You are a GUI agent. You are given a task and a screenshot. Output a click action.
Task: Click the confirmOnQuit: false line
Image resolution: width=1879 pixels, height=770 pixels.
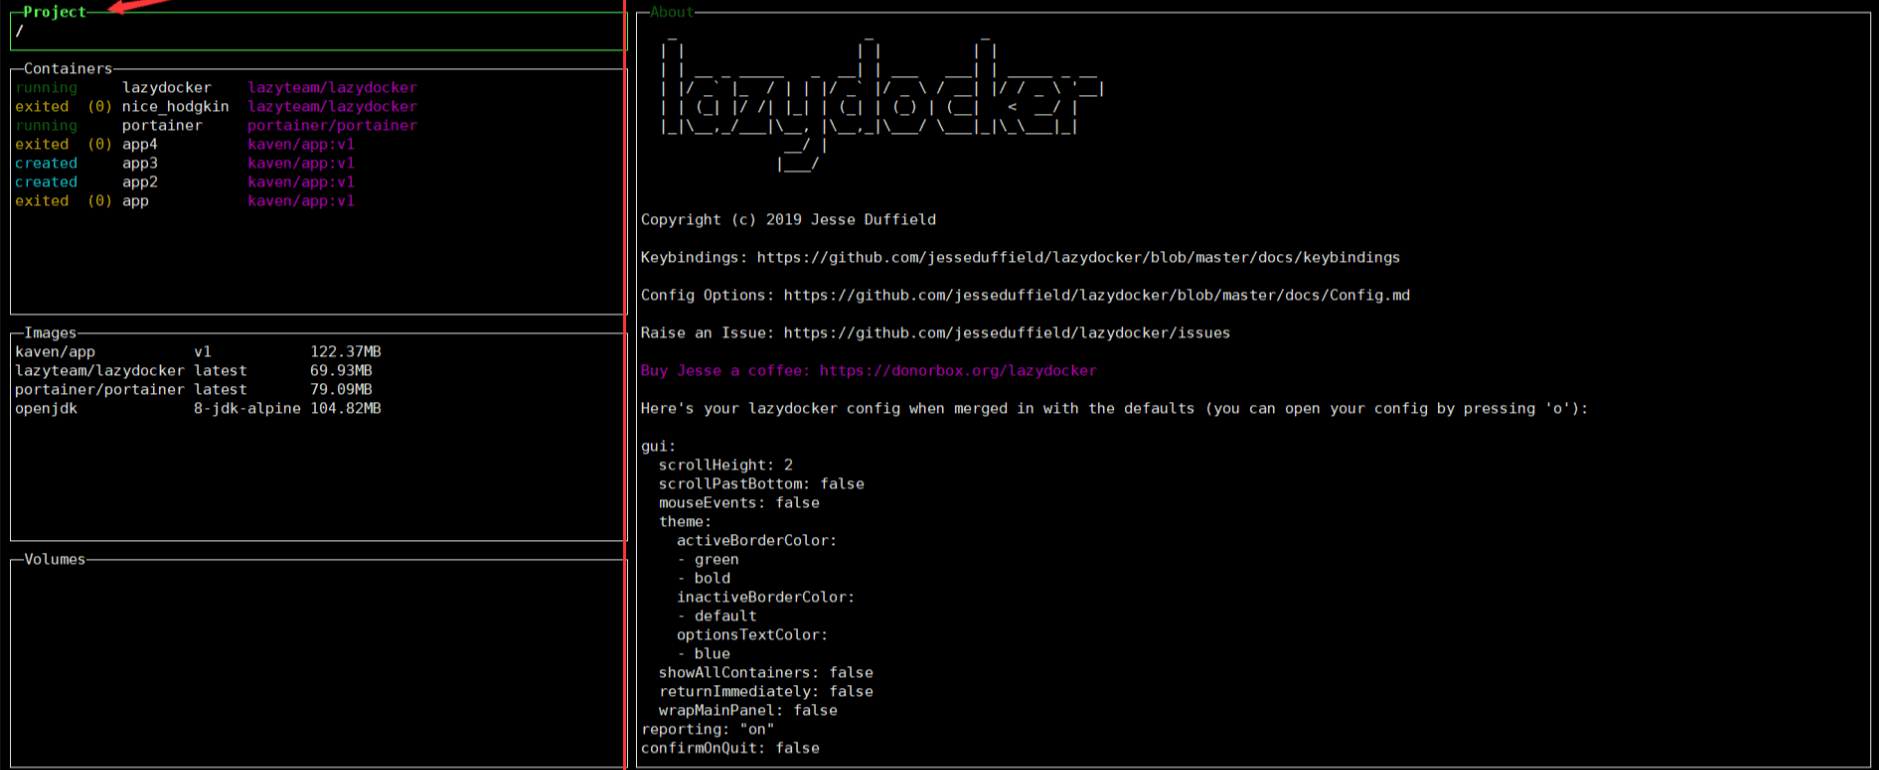(730, 749)
